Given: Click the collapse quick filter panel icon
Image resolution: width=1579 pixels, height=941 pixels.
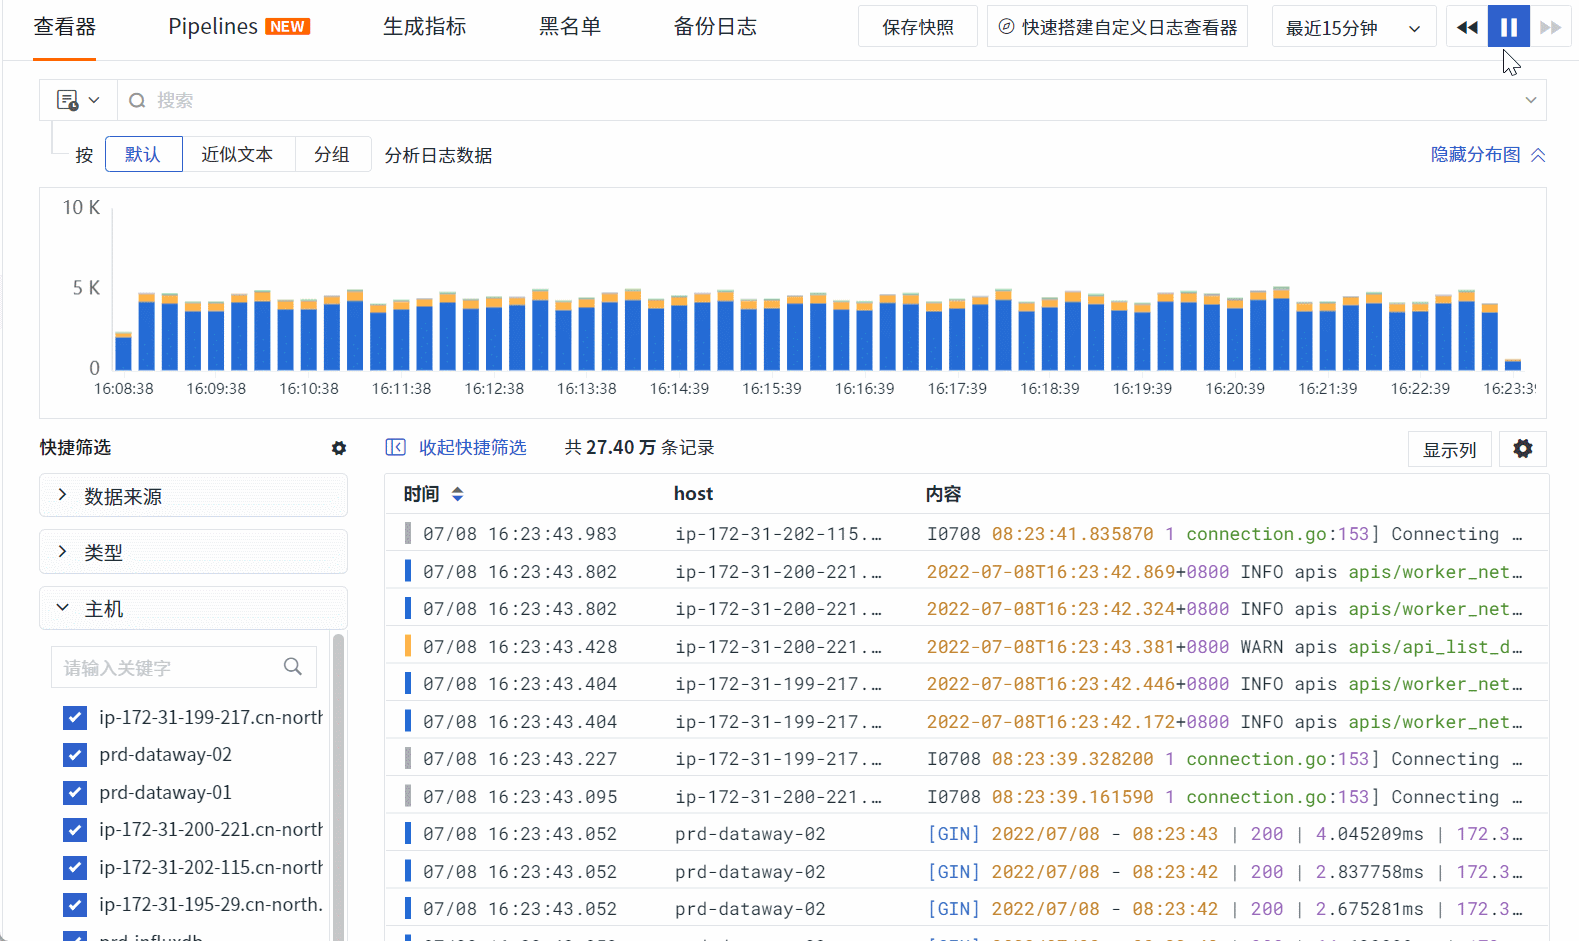Looking at the screenshot, I should point(395,447).
